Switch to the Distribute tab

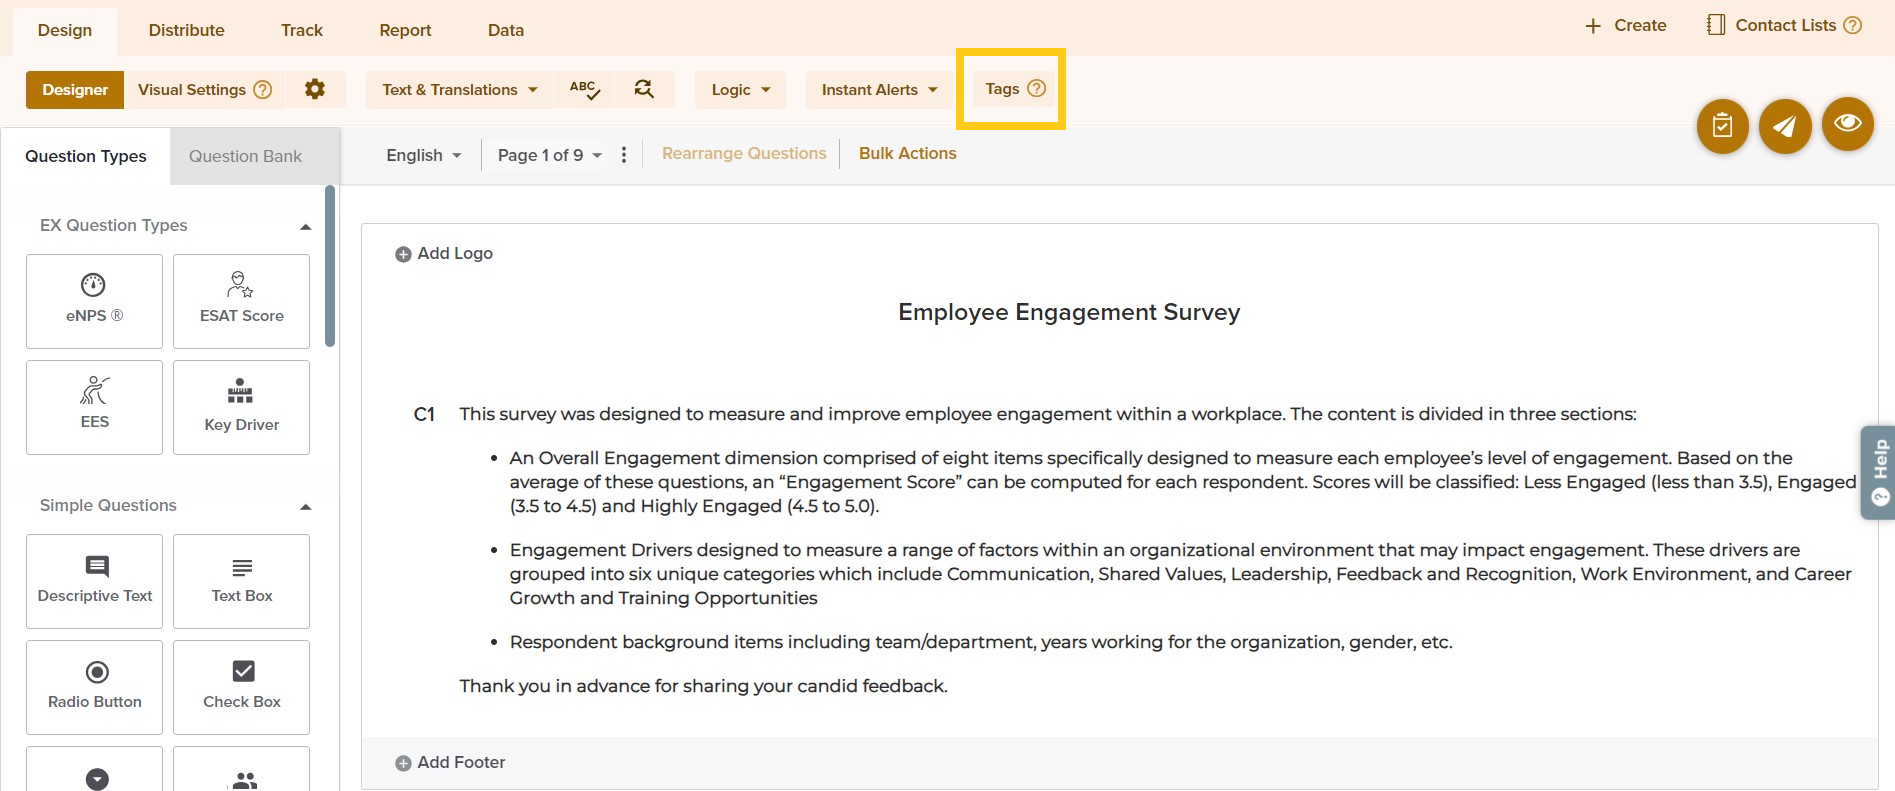point(186,30)
